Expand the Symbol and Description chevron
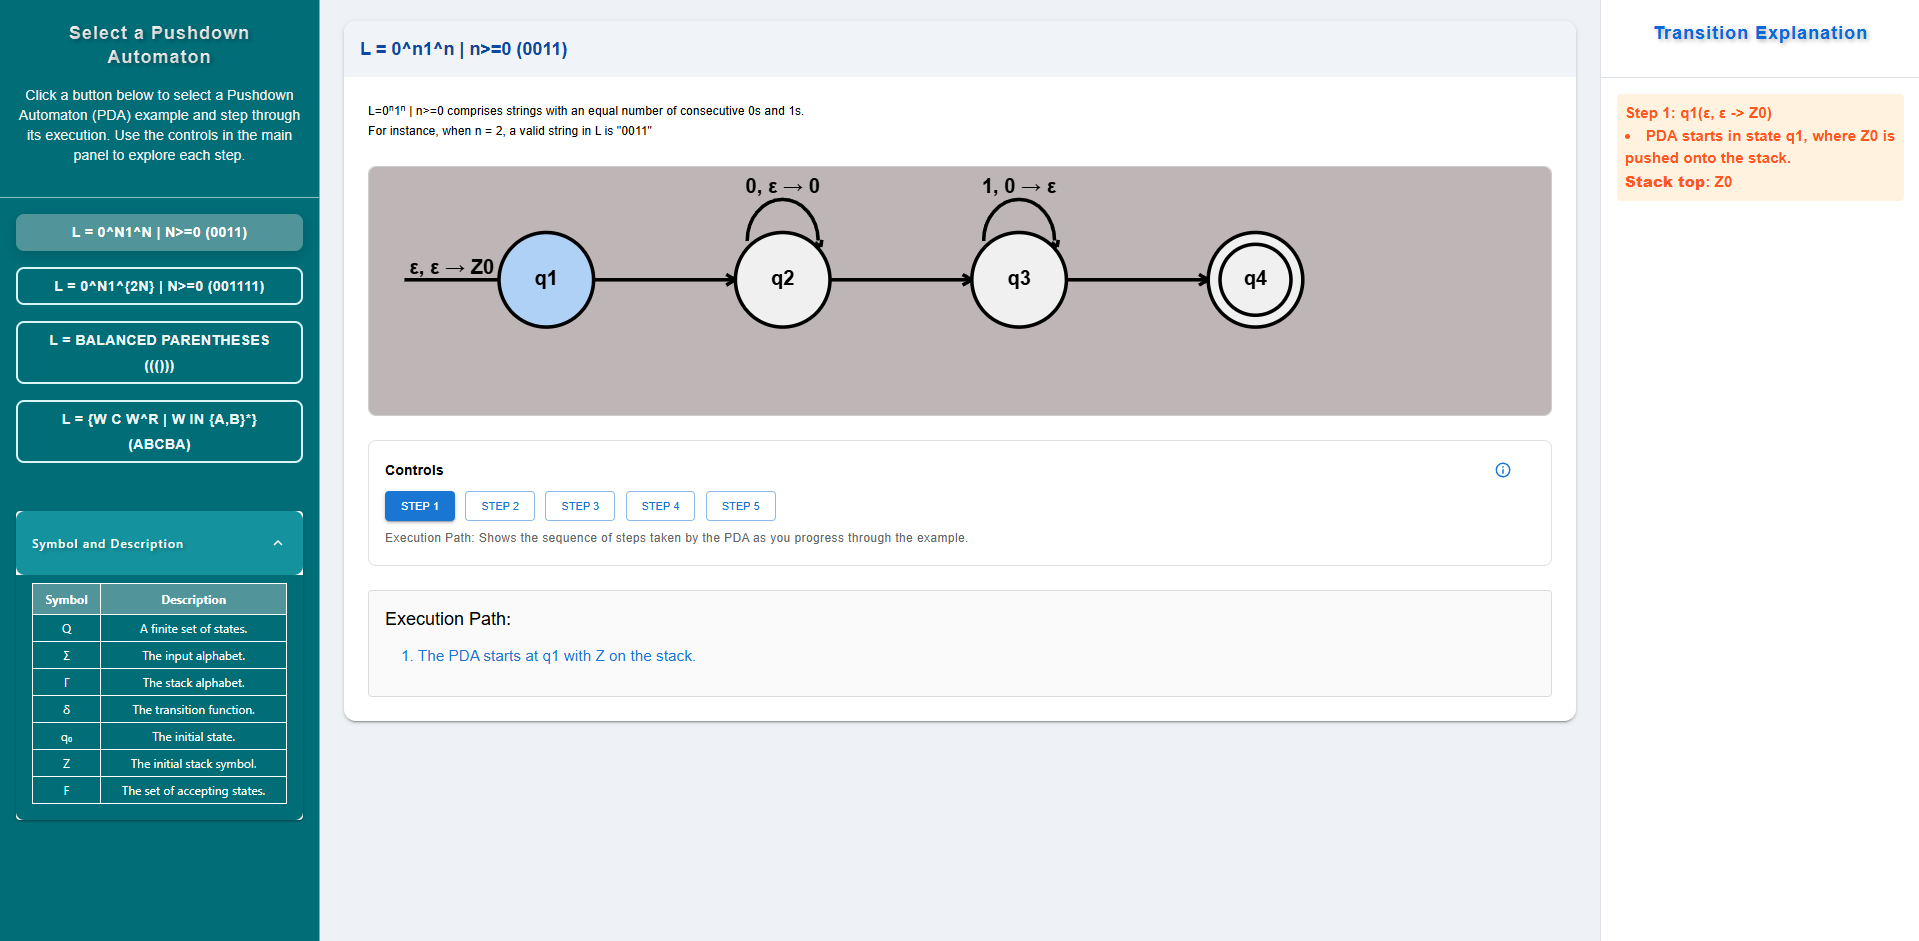Viewport: 1919px width, 941px height. pyautogui.click(x=278, y=543)
